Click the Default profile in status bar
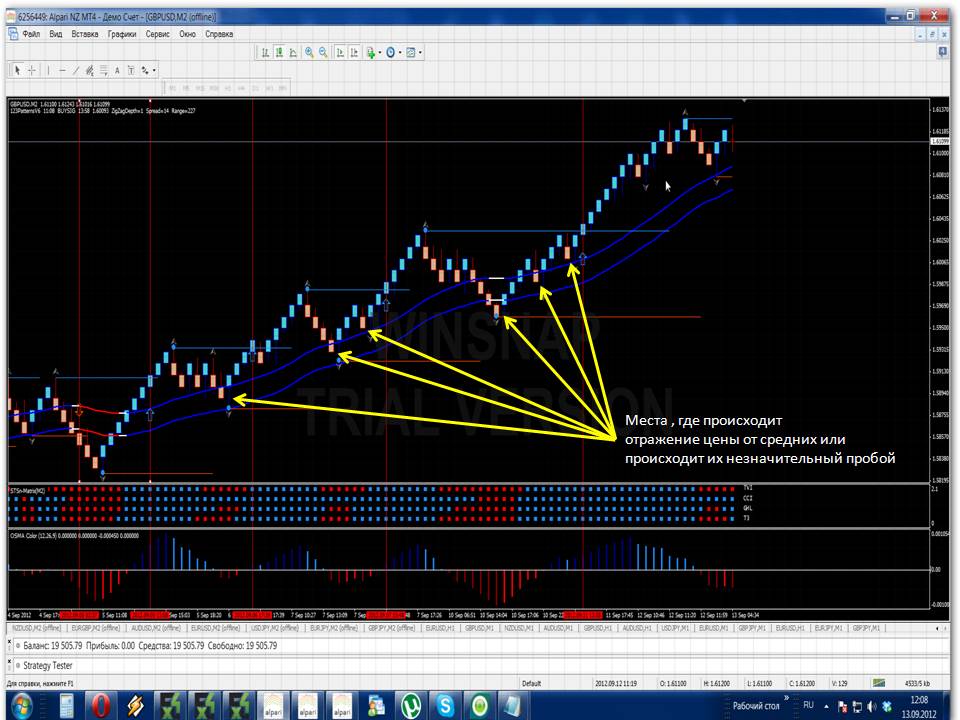The height and width of the screenshot is (720, 960). [531, 683]
